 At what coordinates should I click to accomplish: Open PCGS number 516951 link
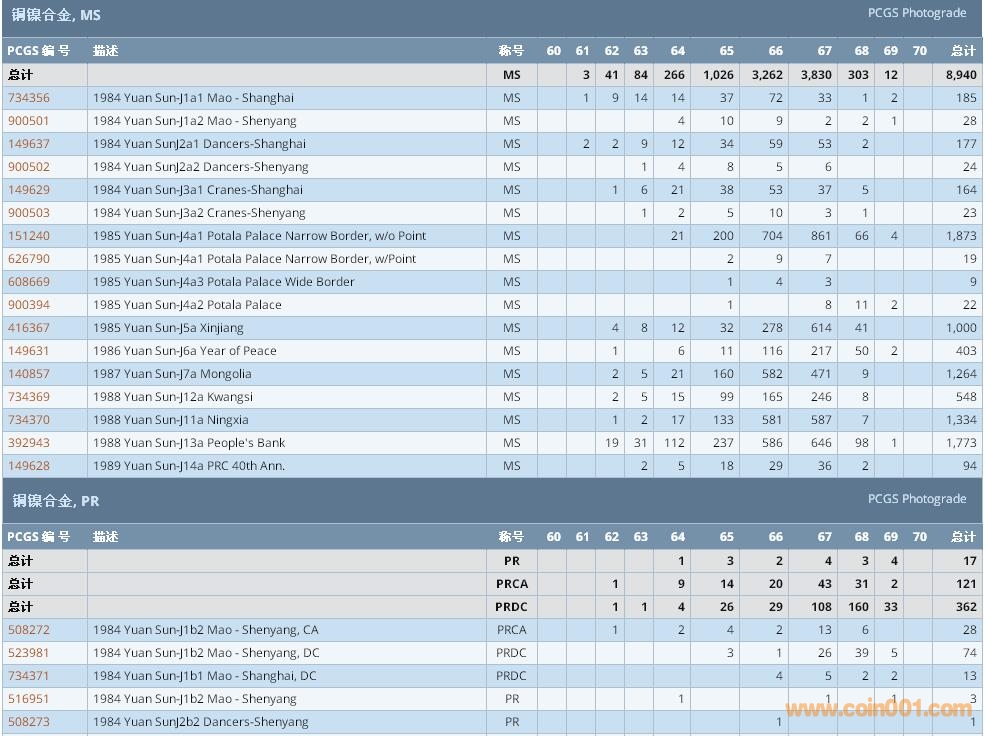click(29, 699)
